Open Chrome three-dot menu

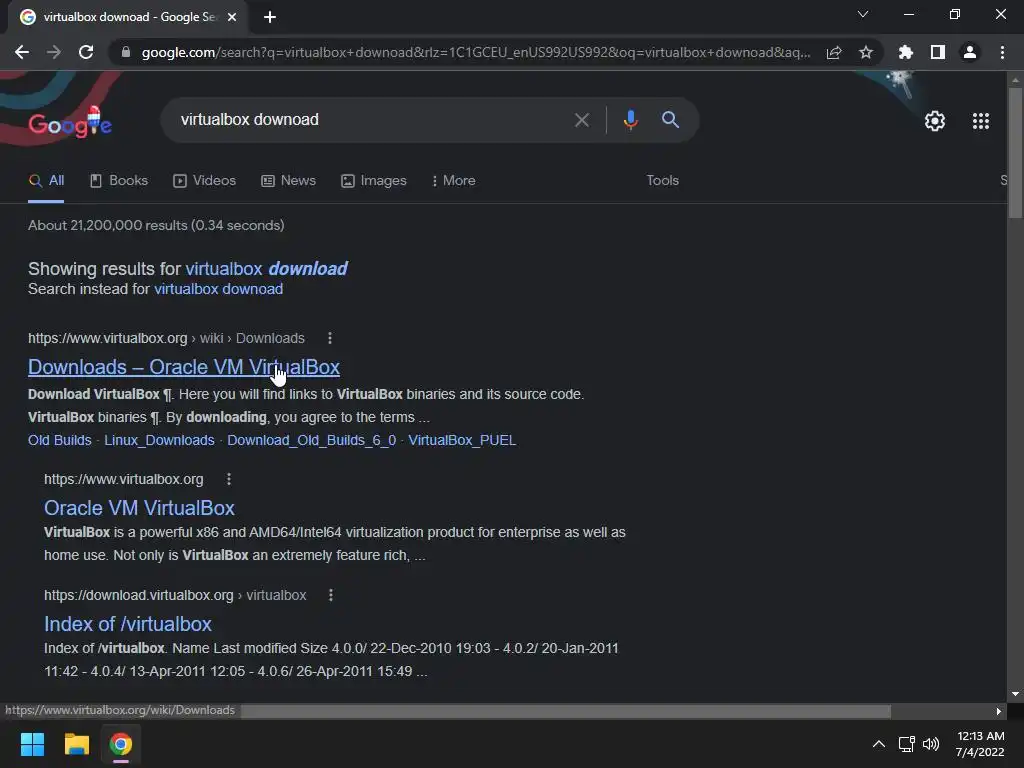tap(1002, 52)
